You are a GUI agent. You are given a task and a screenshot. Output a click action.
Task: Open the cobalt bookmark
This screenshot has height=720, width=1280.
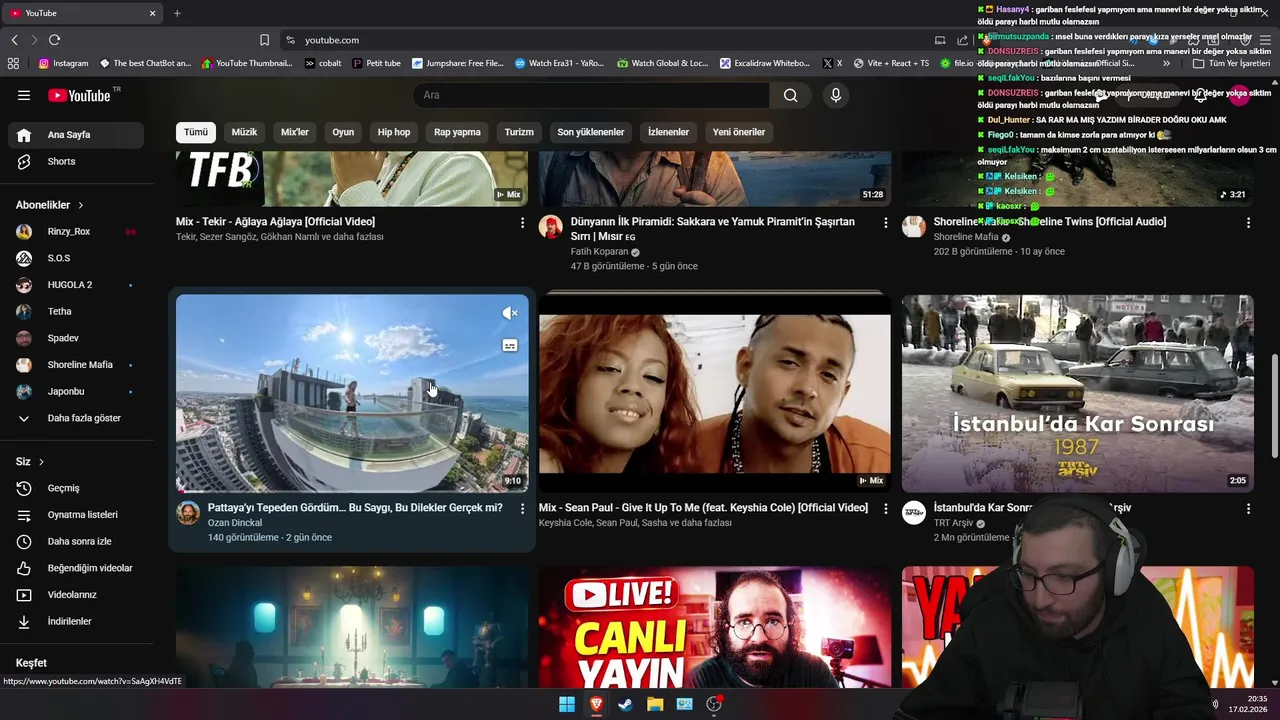[x=323, y=63]
